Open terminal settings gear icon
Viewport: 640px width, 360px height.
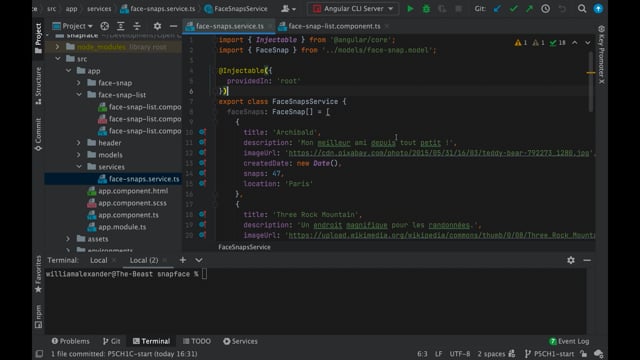pyautogui.click(x=571, y=260)
